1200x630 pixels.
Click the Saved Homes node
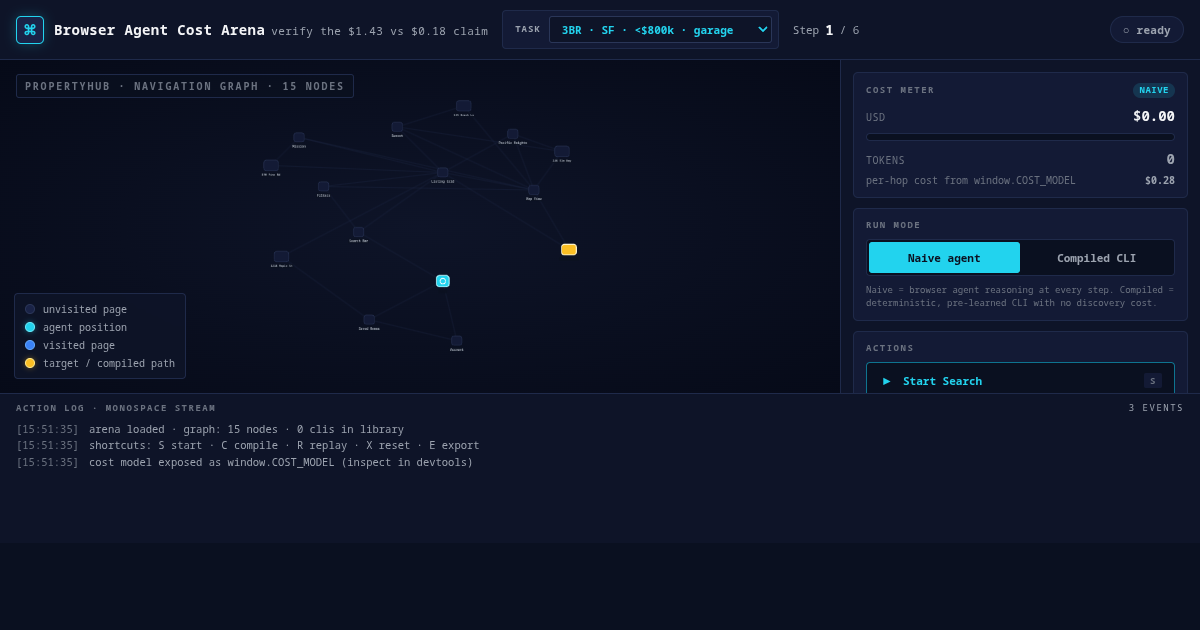coord(369,320)
